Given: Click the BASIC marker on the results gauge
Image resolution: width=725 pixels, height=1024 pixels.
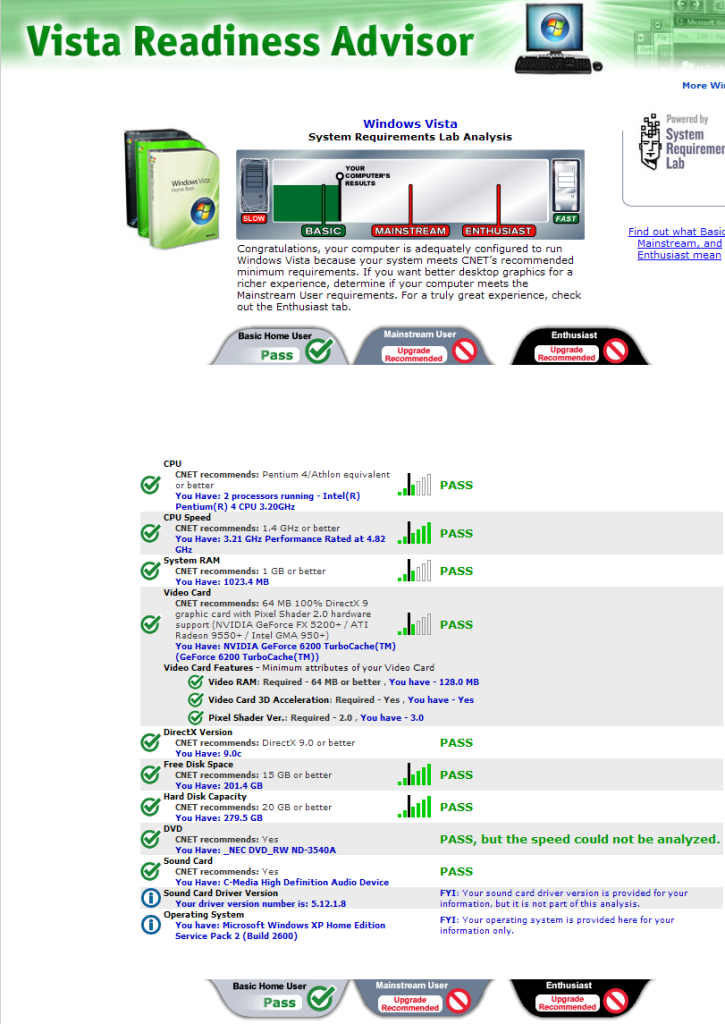Looking at the screenshot, I should point(323,231).
